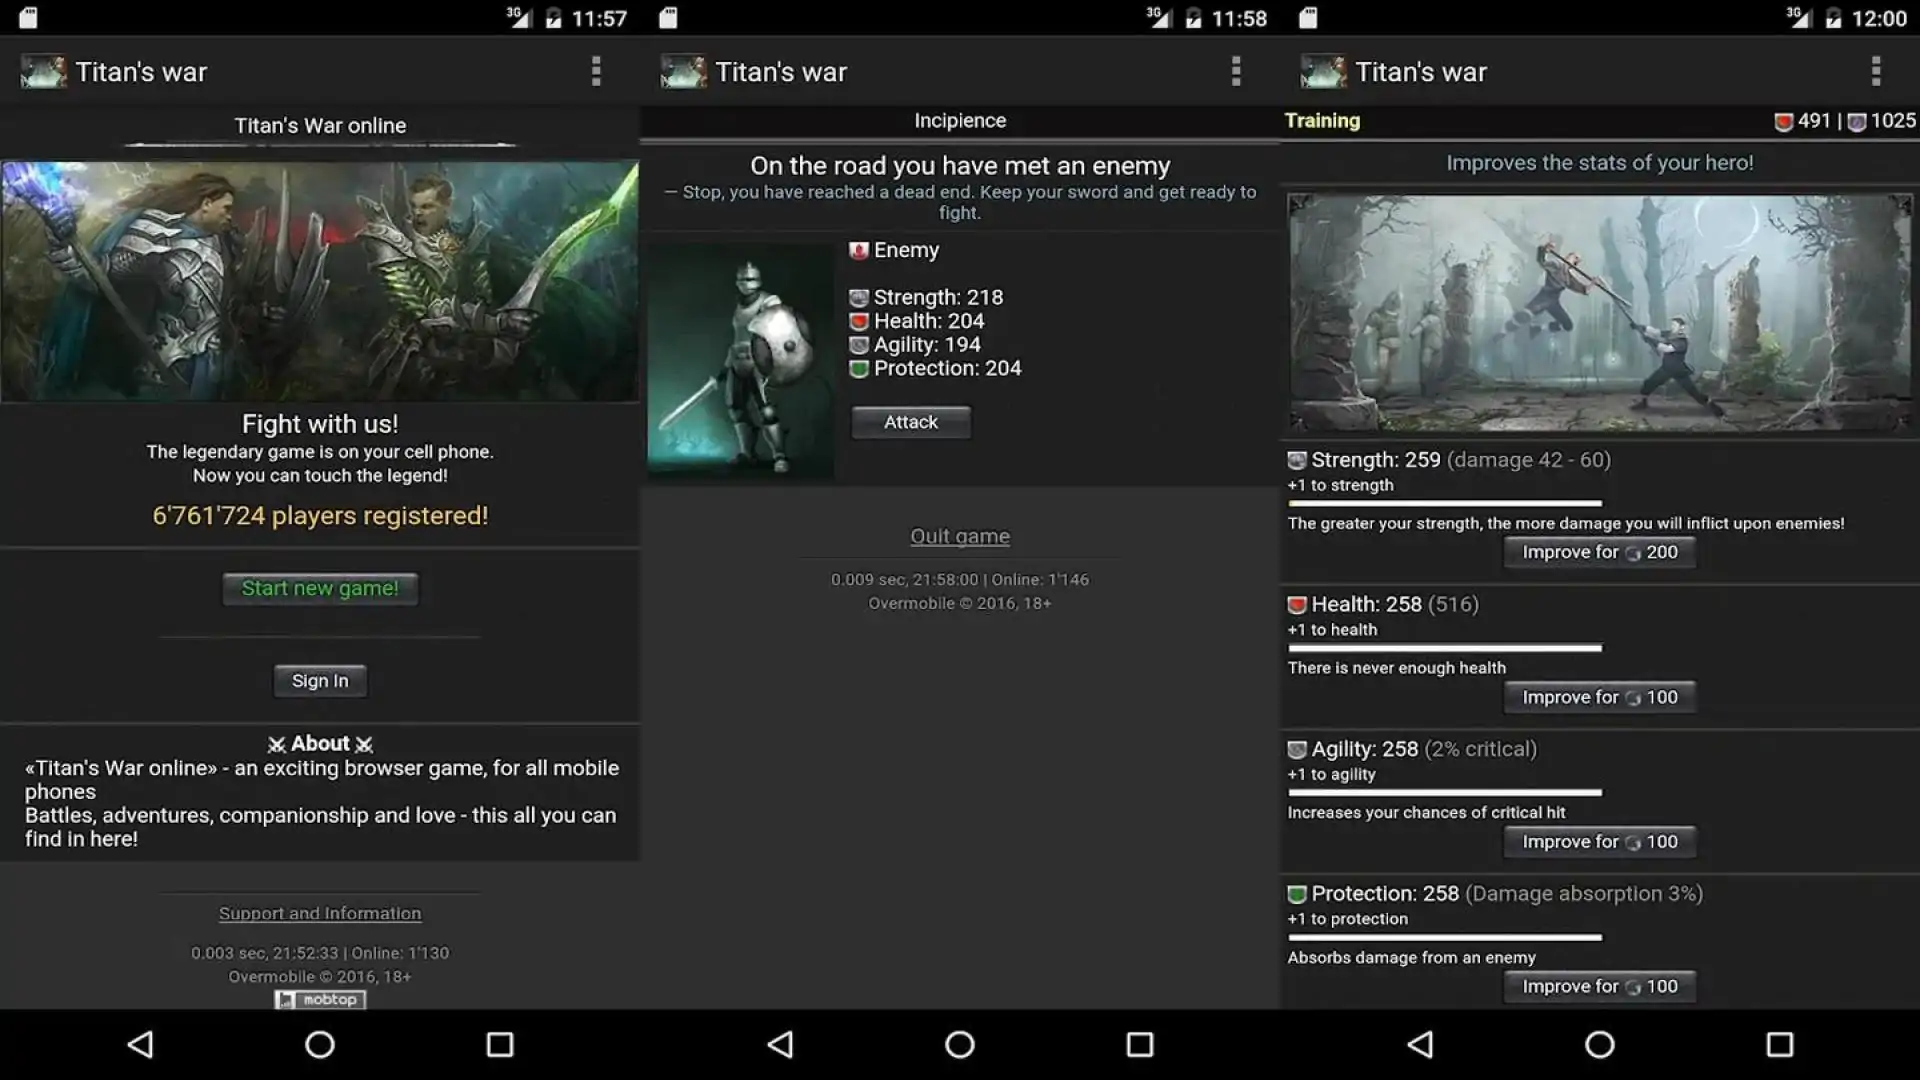Improve Agility for 100
Viewport: 1920px width, 1080px height.
[x=1600, y=842]
